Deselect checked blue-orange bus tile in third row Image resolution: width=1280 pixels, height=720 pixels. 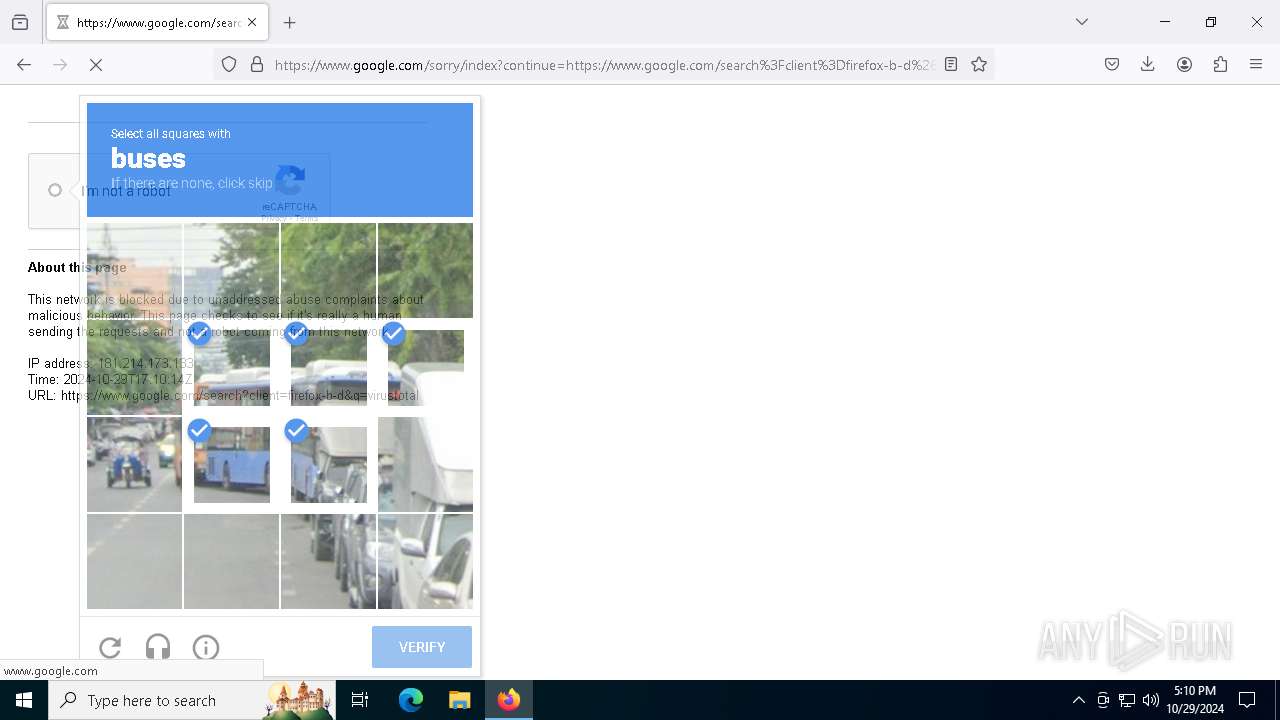231,464
